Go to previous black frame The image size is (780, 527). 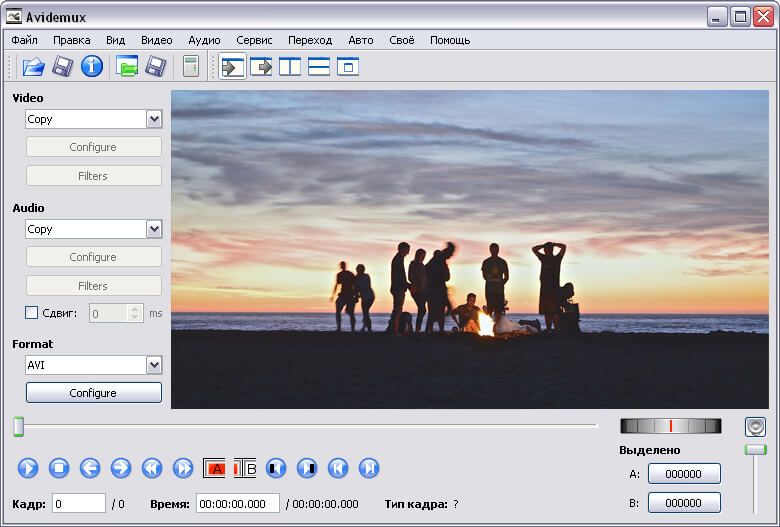click(276, 468)
